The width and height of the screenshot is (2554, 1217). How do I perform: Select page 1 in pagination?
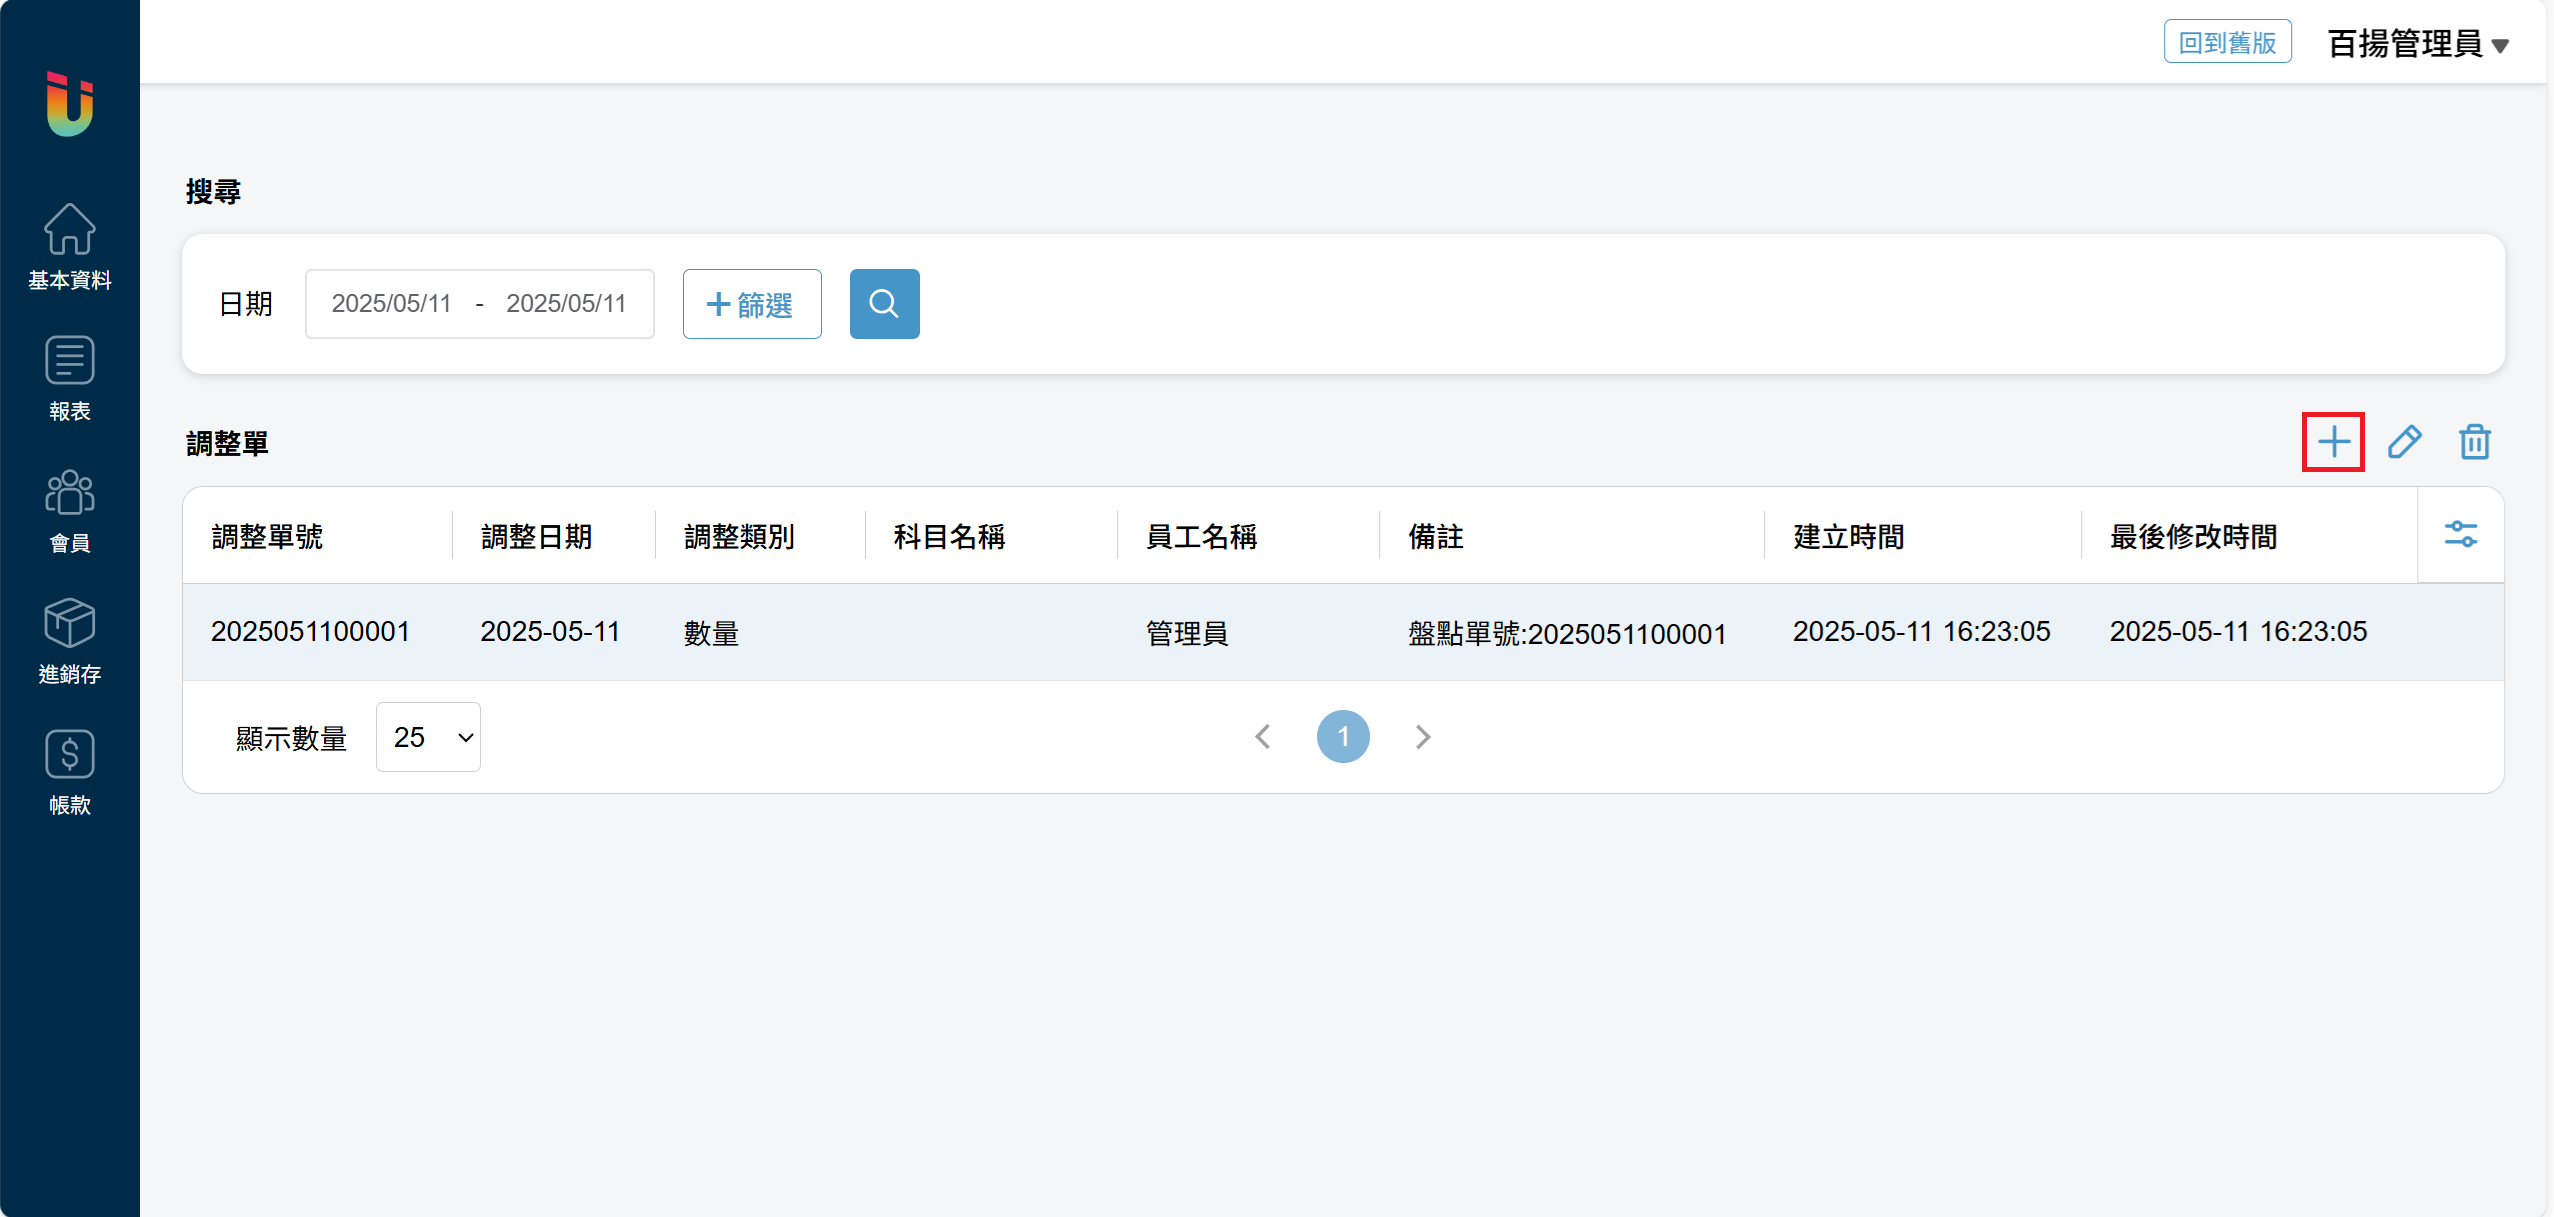click(1343, 737)
